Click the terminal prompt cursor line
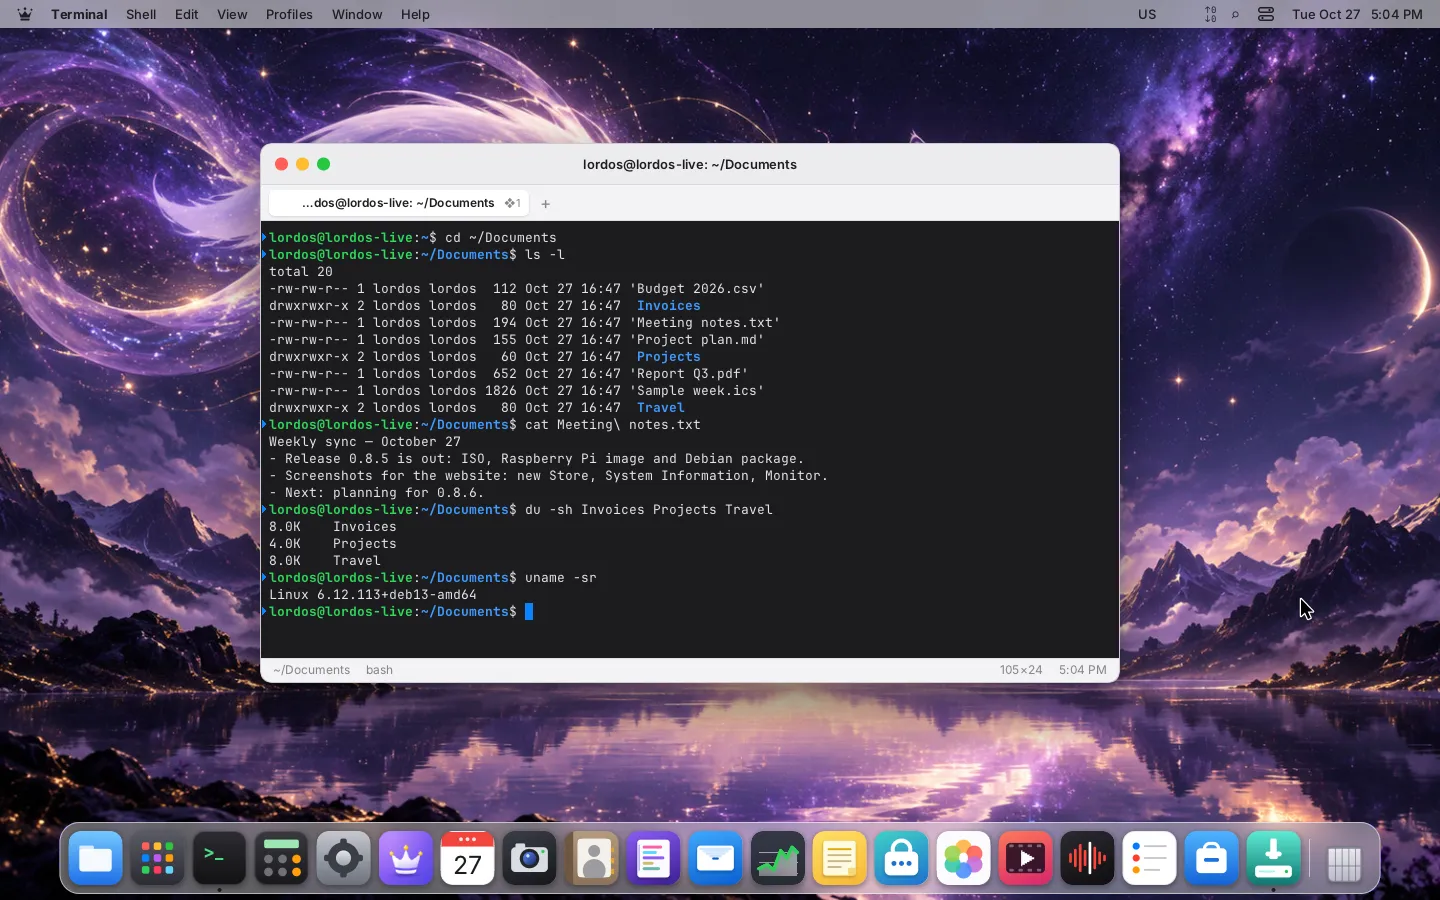Image resolution: width=1440 pixels, height=900 pixels. click(x=529, y=612)
